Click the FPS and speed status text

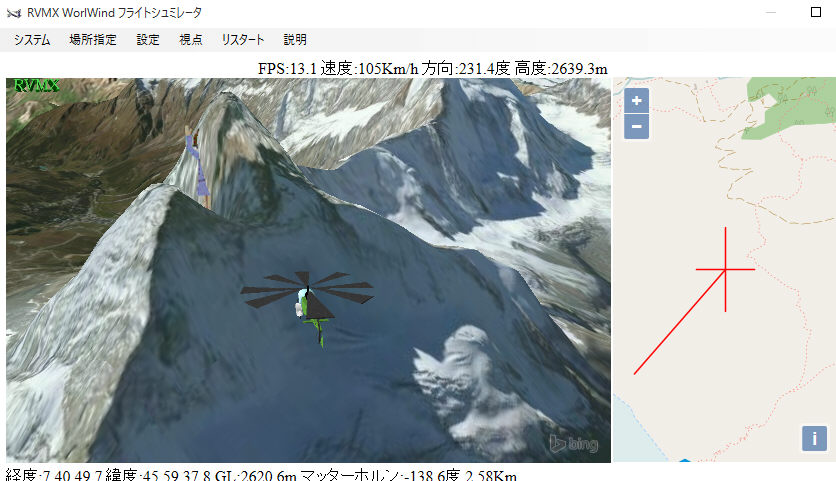pos(432,68)
